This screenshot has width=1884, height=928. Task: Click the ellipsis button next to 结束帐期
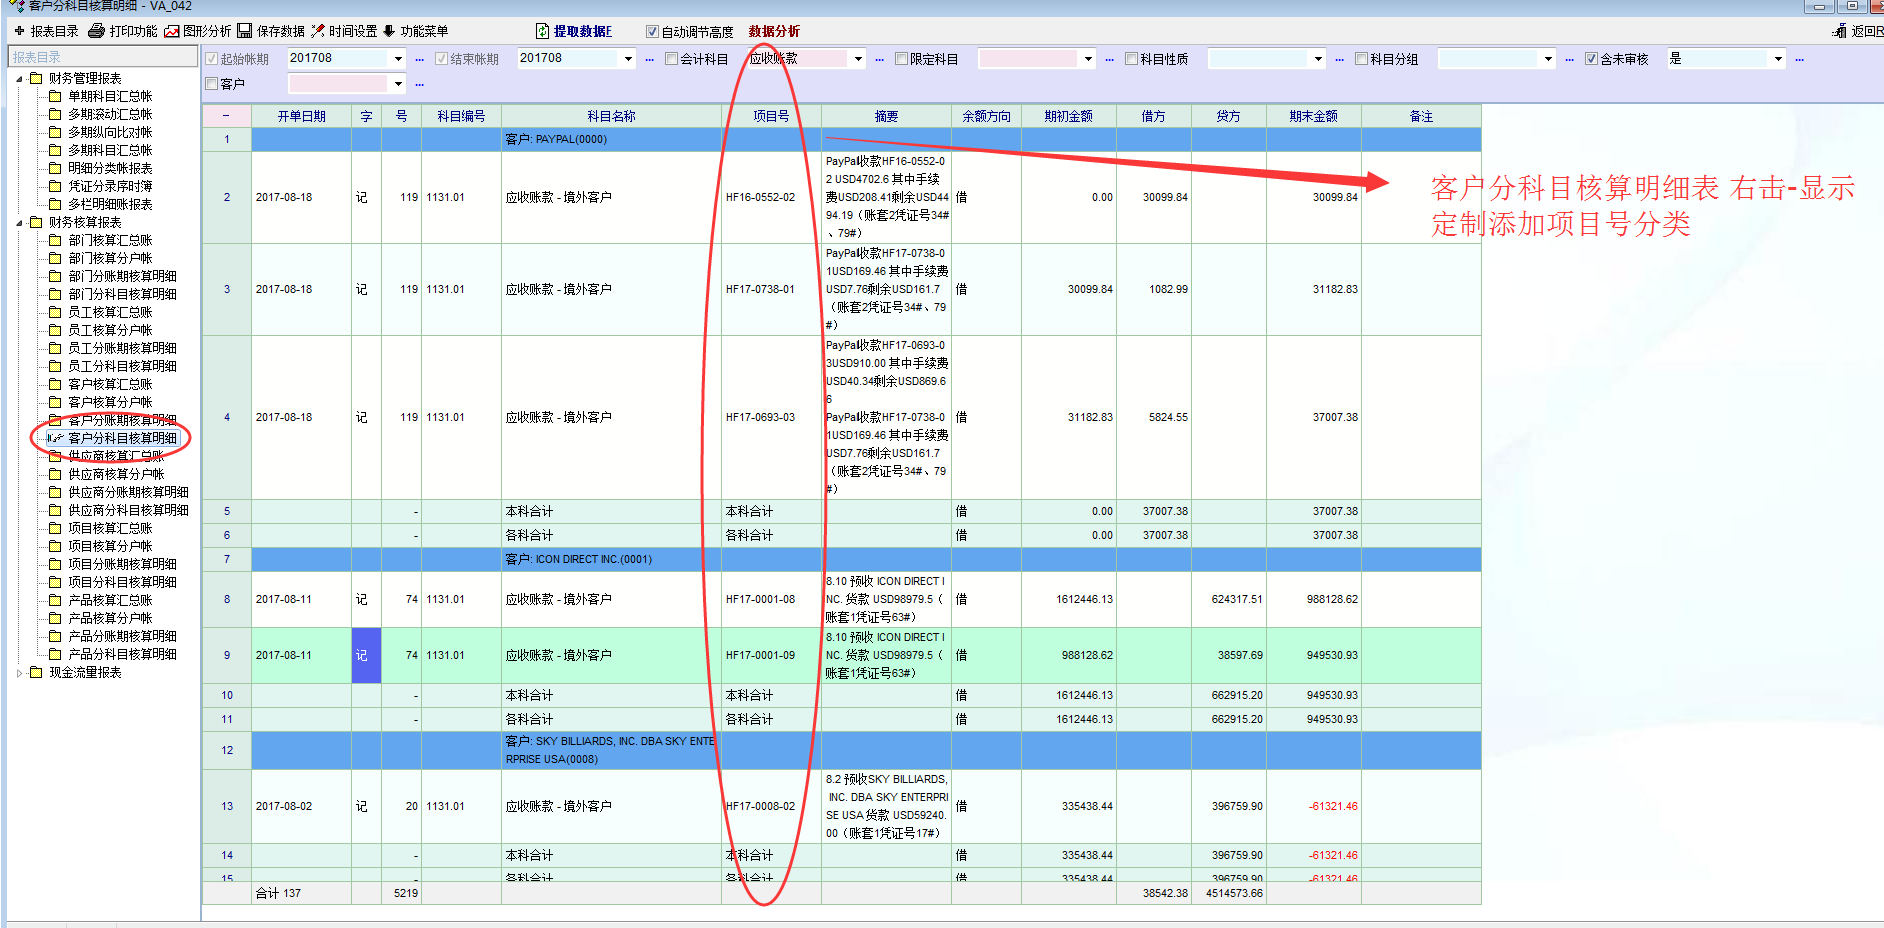(649, 59)
